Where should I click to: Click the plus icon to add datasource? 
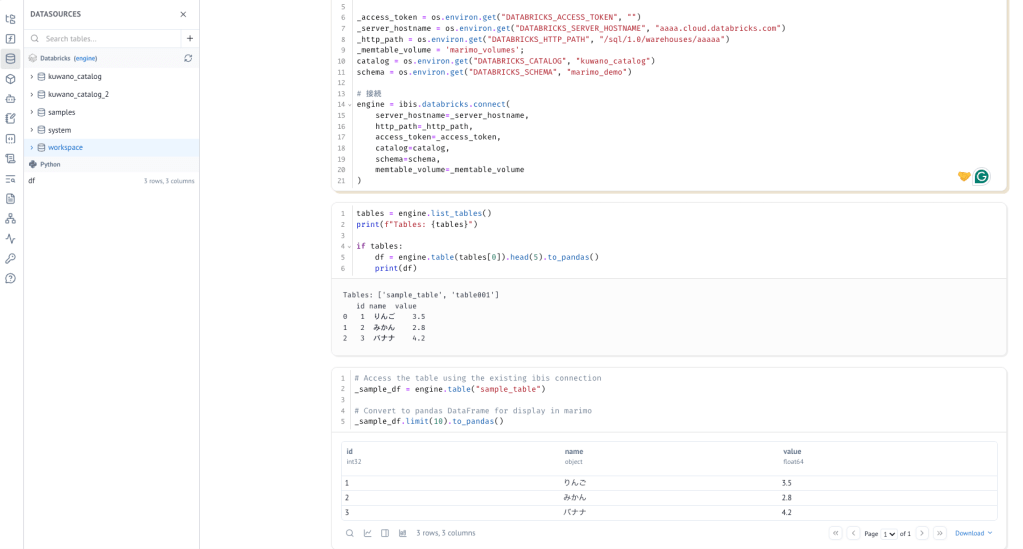tap(190, 38)
